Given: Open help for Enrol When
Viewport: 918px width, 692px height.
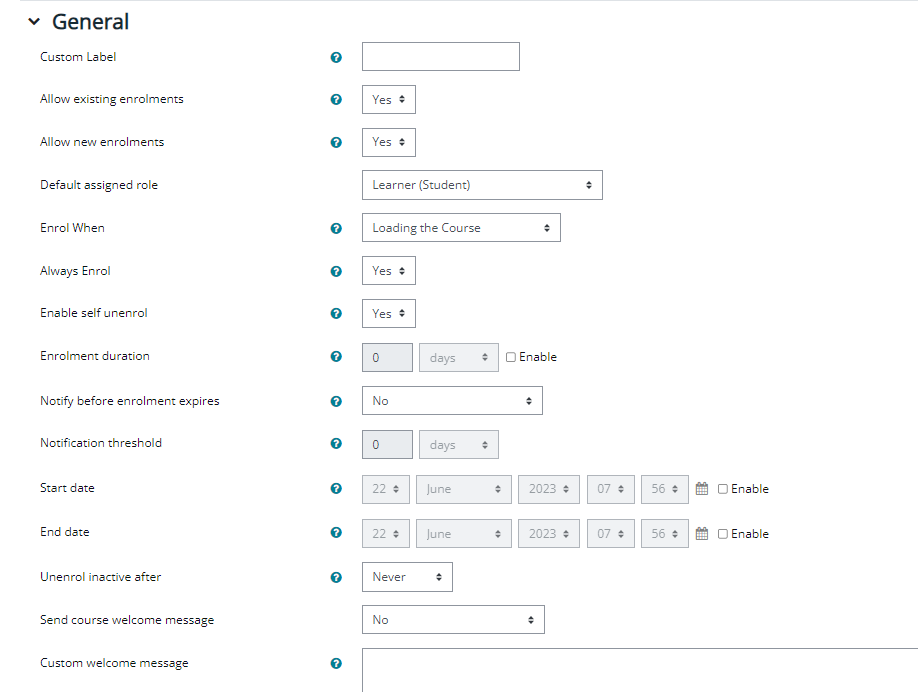Looking at the screenshot, I should tap(336, 228).
